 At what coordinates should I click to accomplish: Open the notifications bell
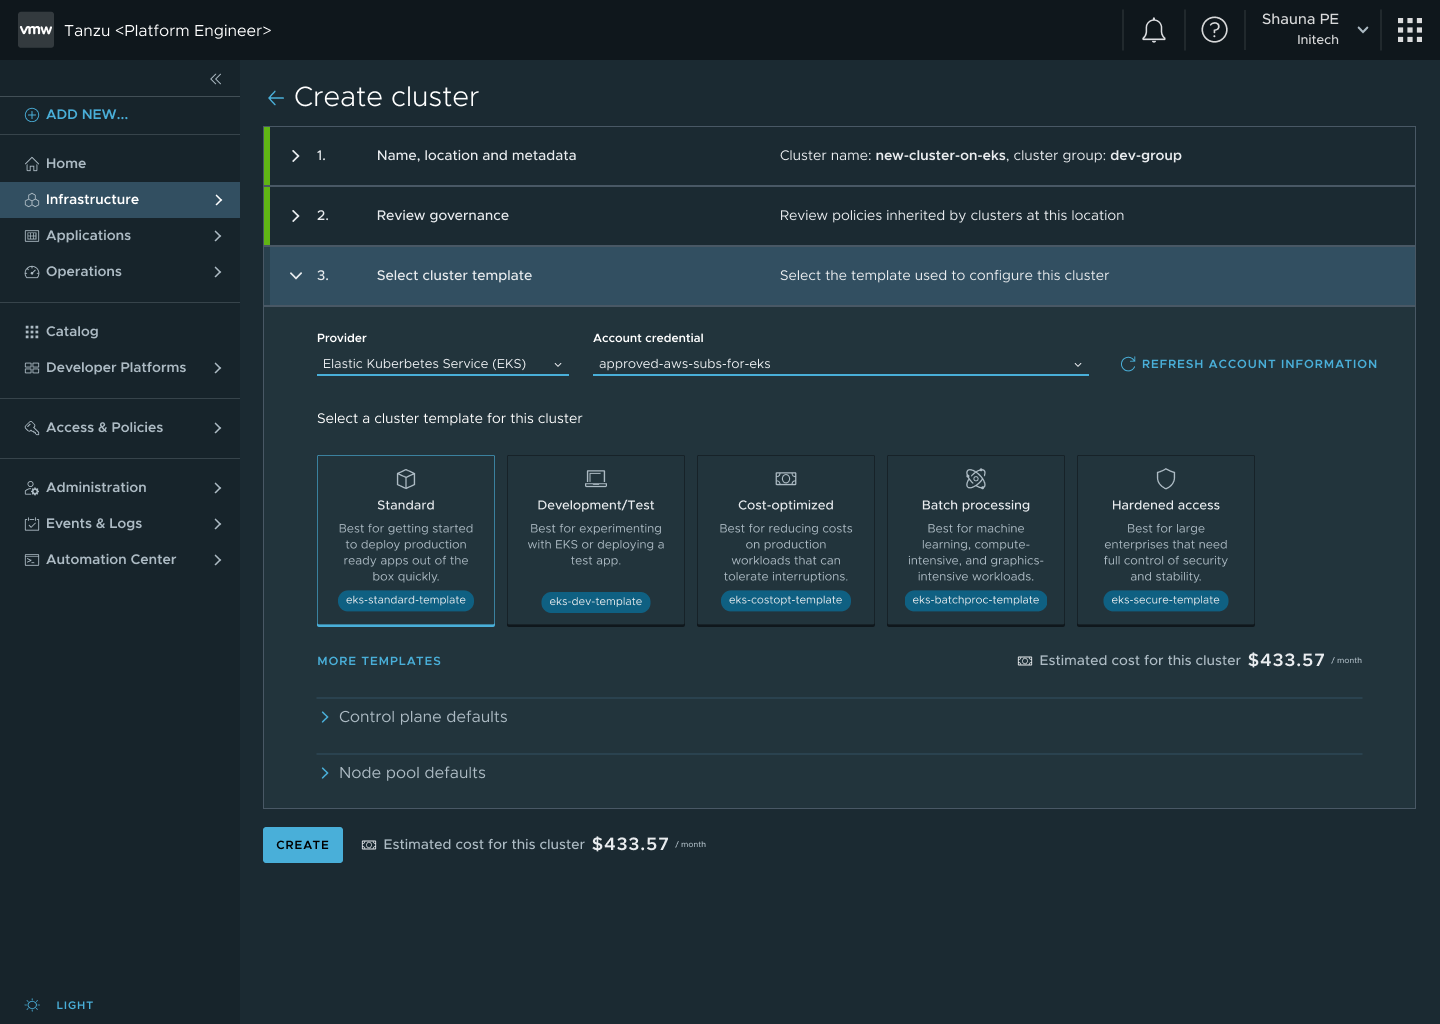pos(1153,30)
